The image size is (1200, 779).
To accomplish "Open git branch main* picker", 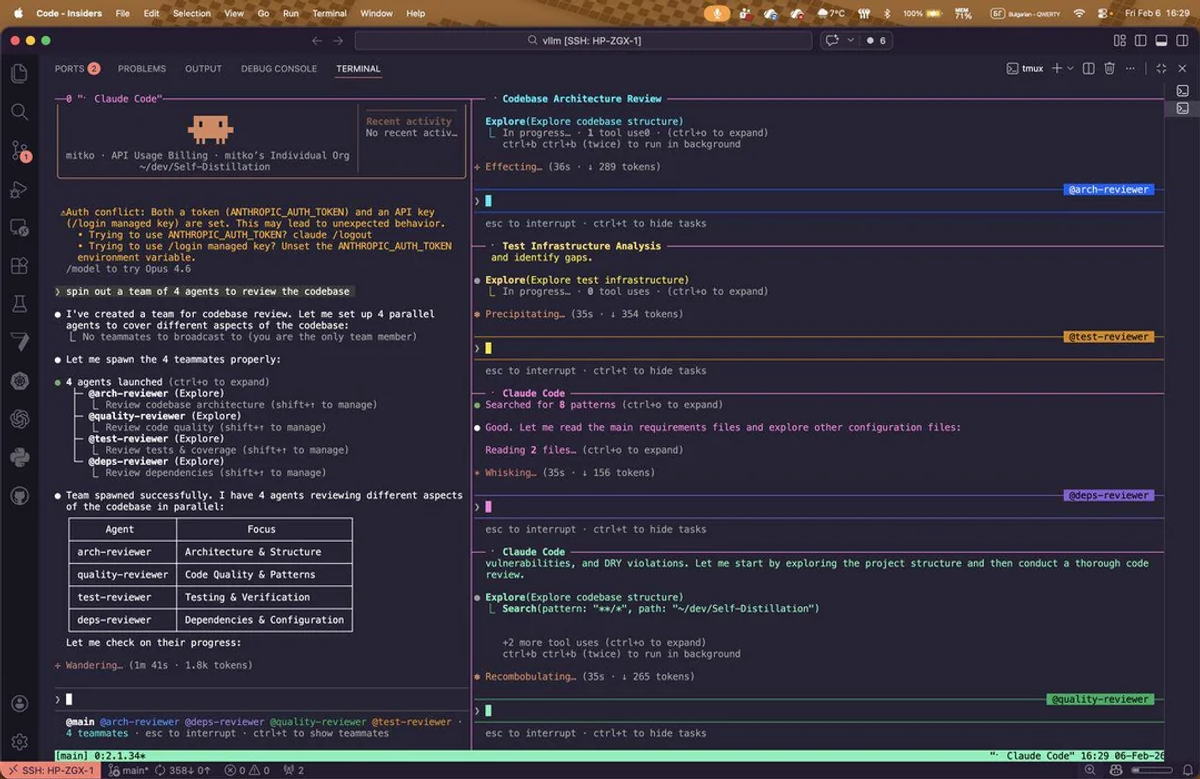I will click(x=128, y=771).
